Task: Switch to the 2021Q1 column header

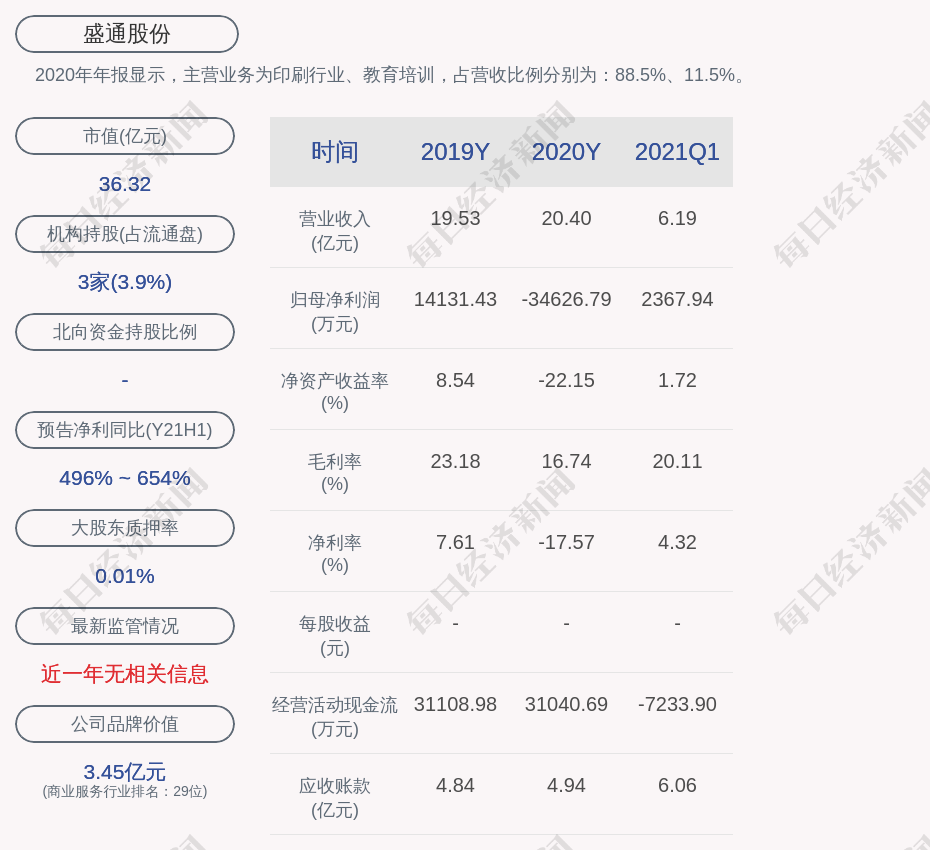Action: [677, 152]
